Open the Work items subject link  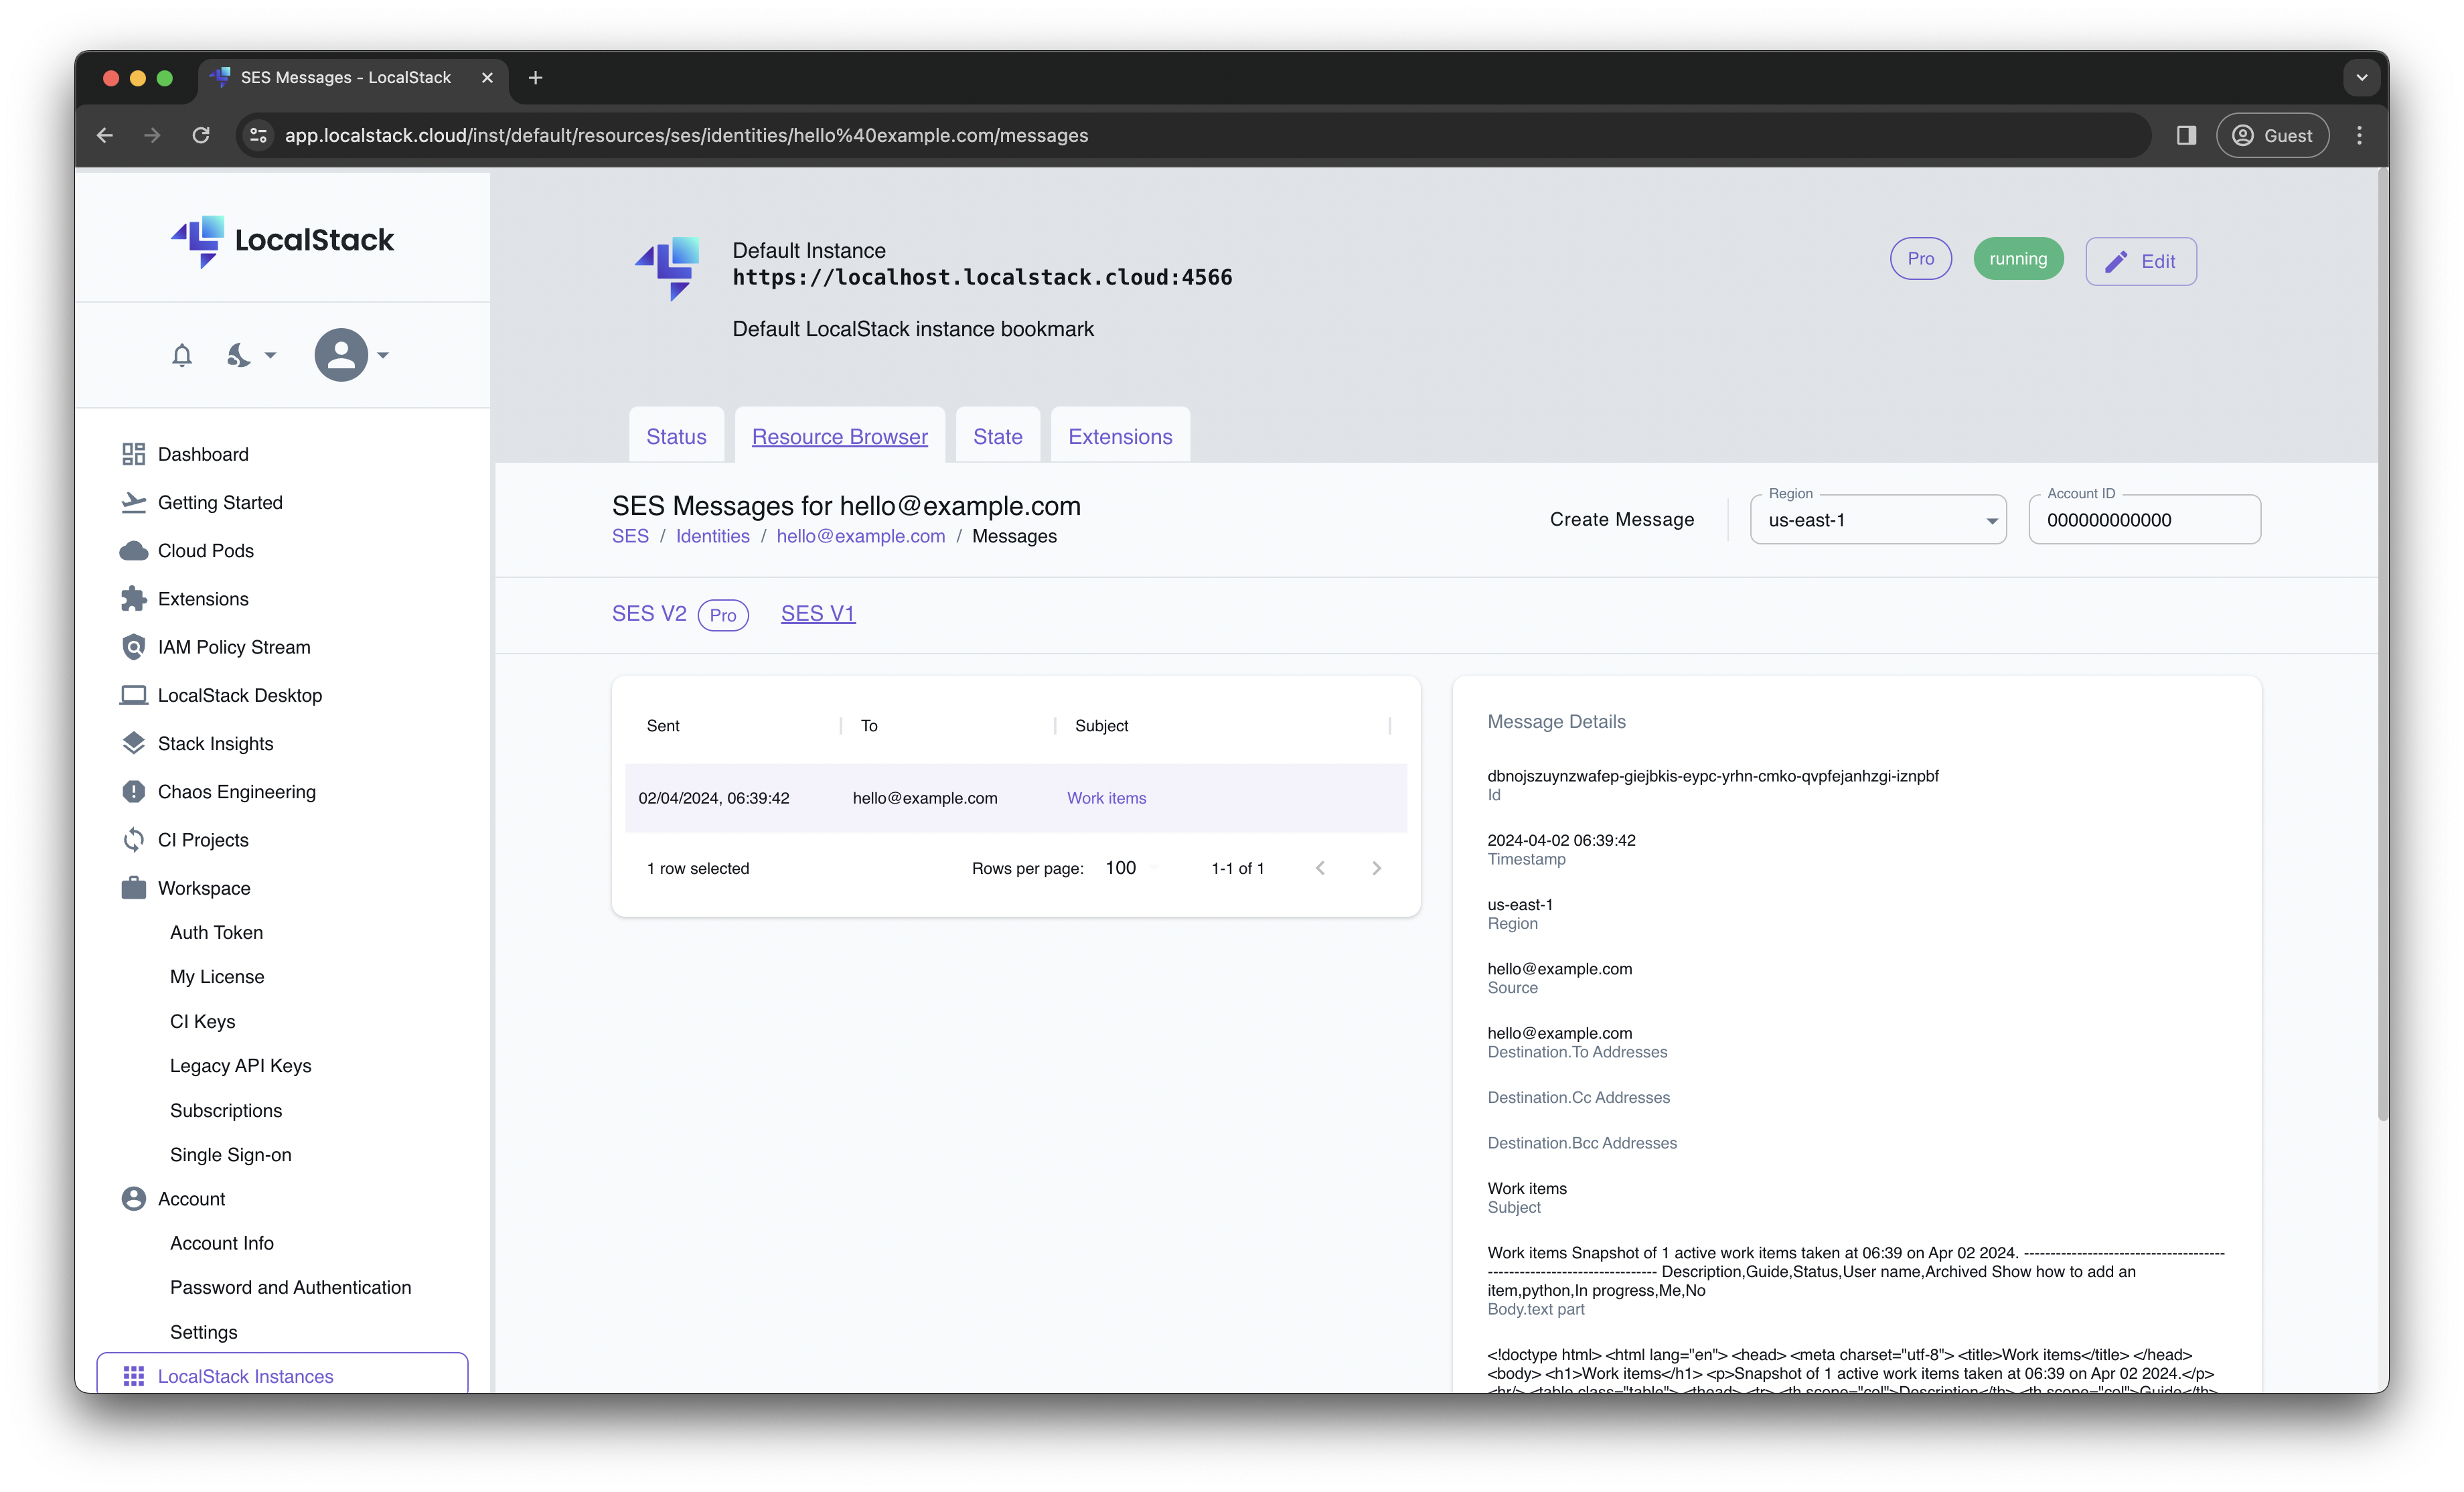point(1106,798)
